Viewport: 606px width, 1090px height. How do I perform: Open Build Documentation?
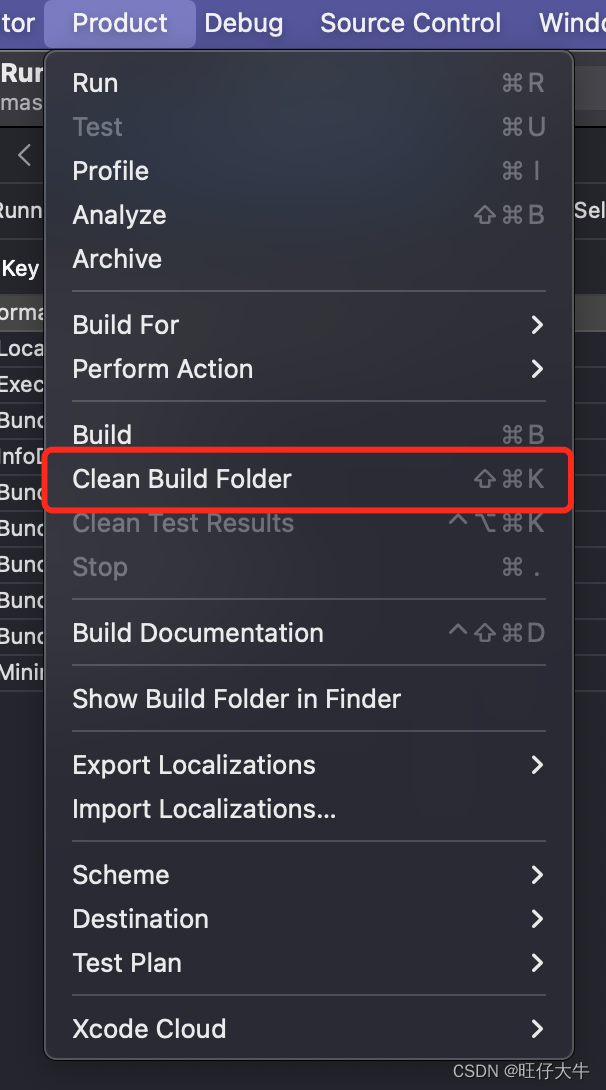[198, 632]
